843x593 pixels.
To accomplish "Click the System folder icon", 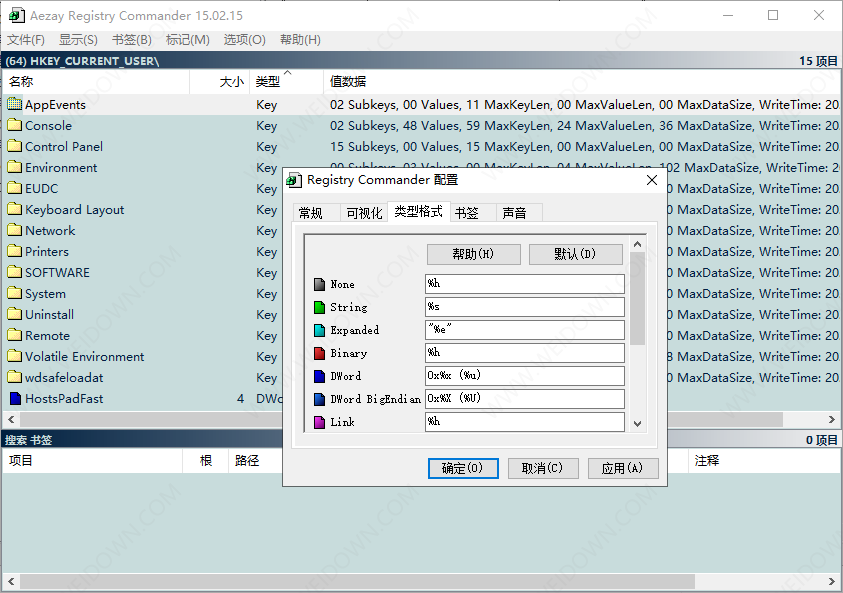I will point(15,293).
